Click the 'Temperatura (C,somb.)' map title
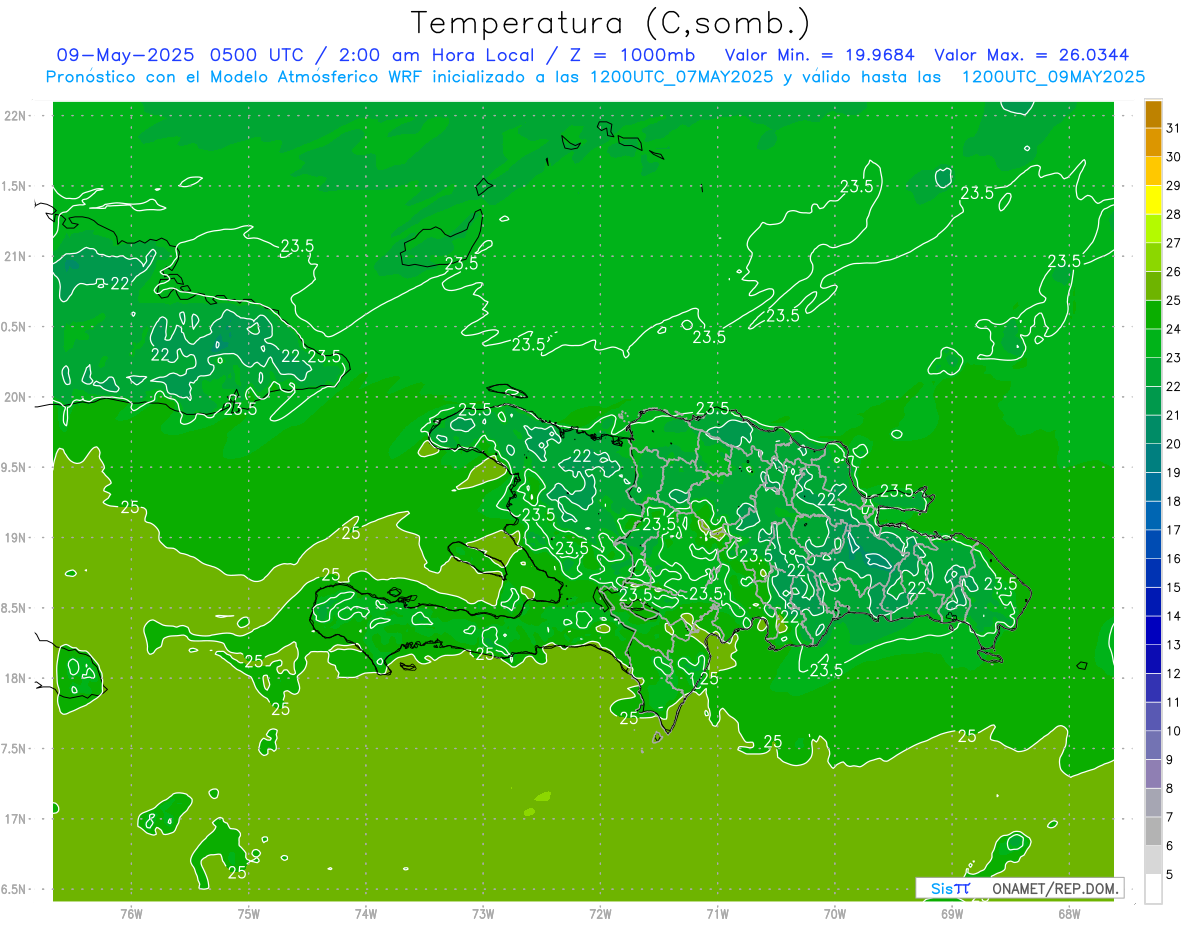The height and width of the screenshot is (927, 1200). [x=612, y=23]
